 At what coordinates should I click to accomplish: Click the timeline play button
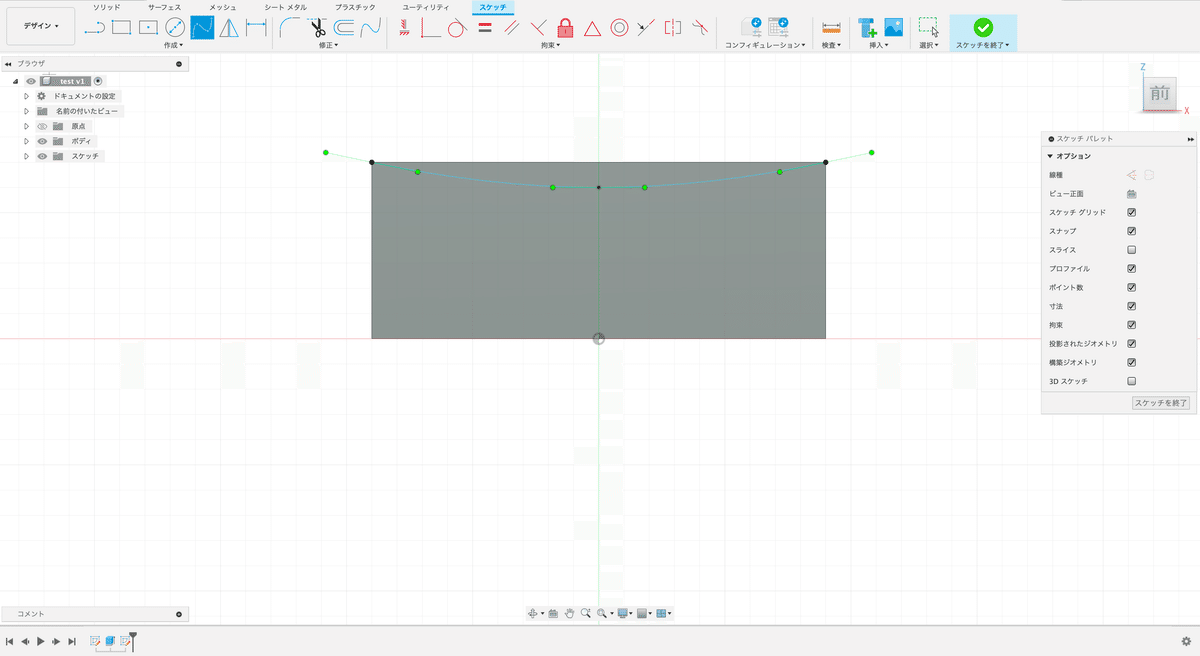(40, 641)
